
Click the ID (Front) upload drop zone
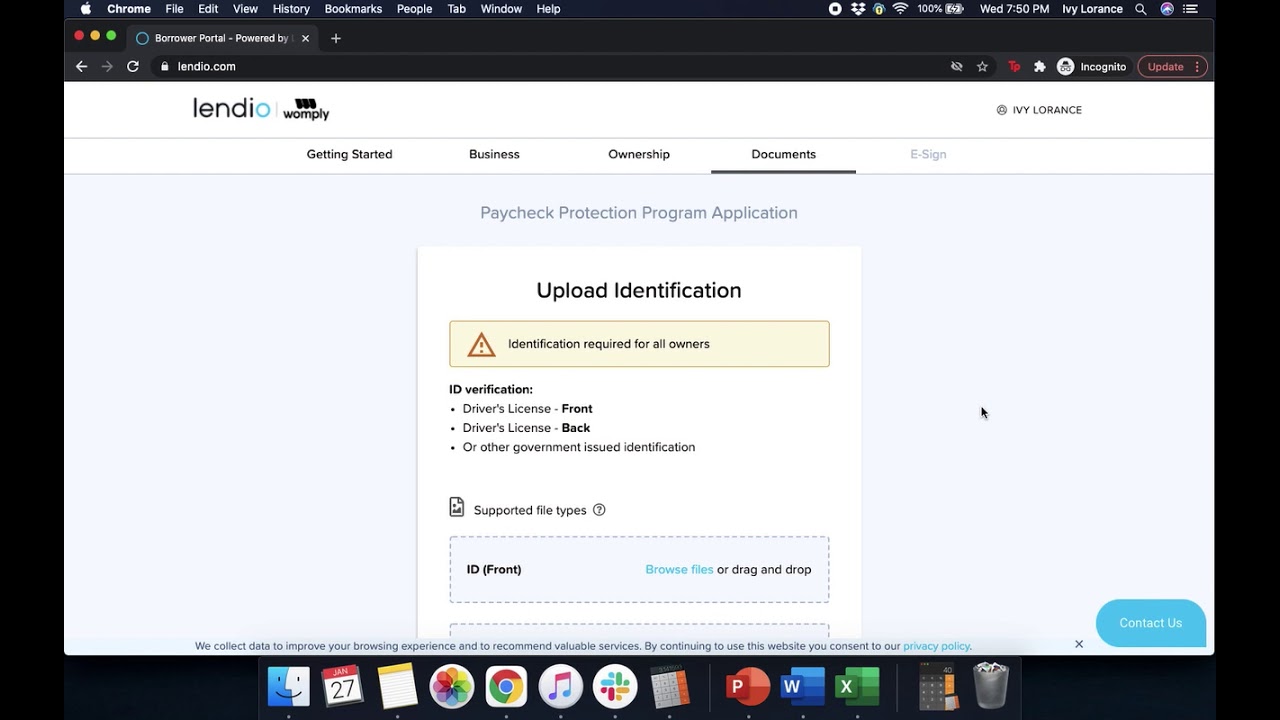pos(639,570)
